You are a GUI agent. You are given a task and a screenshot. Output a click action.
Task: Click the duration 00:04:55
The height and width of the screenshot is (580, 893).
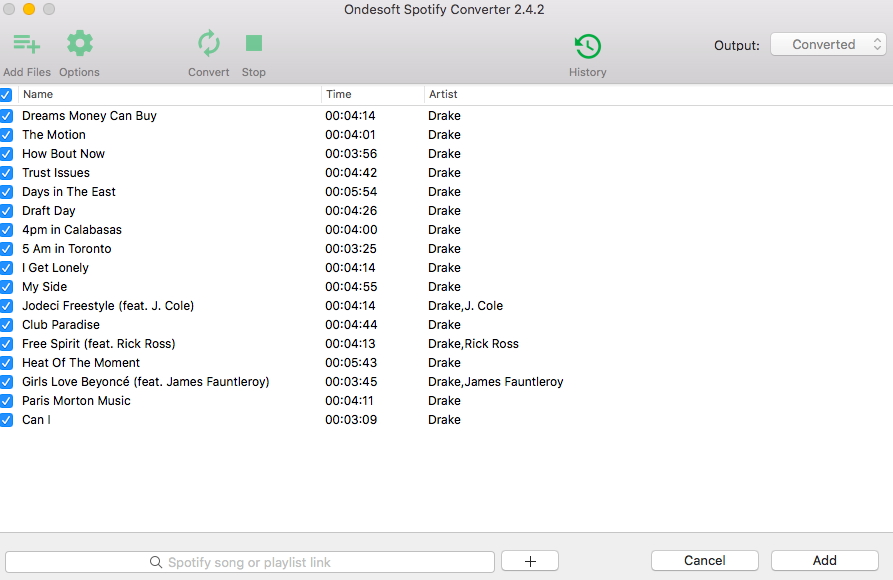[351, 287]
